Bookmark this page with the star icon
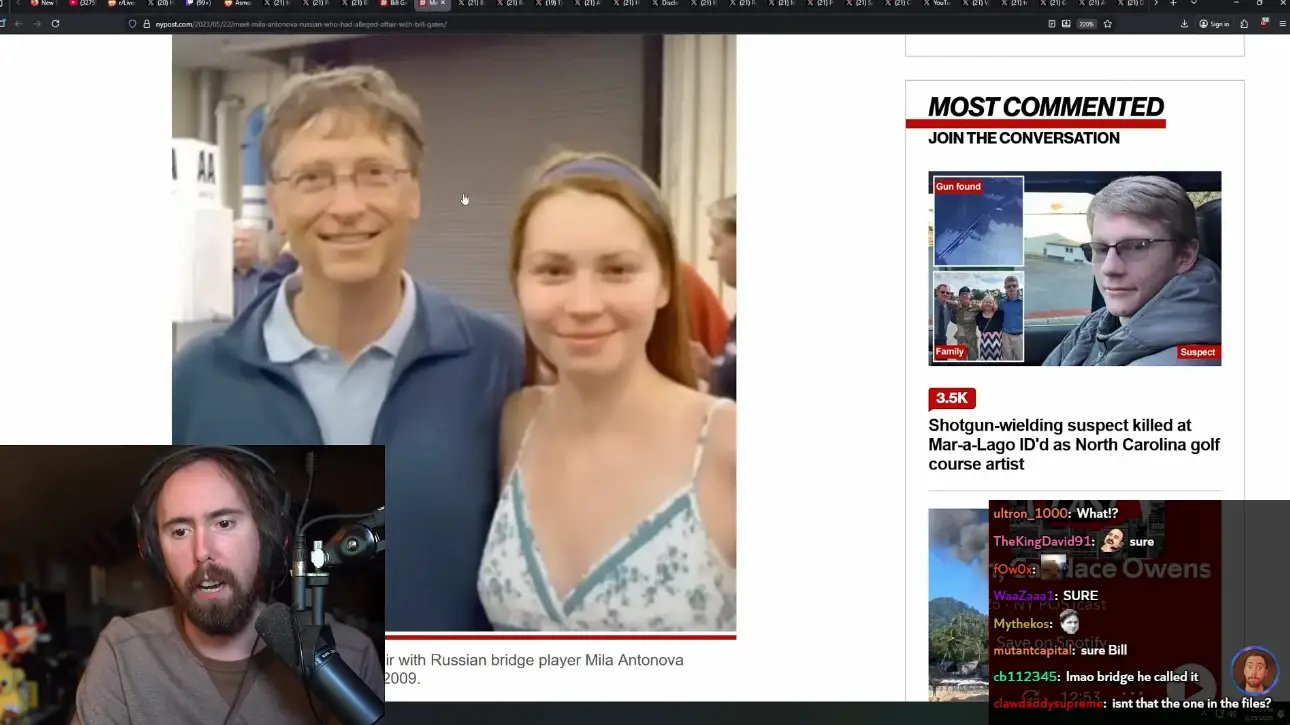The image size is (1290, 725). 1107,24
